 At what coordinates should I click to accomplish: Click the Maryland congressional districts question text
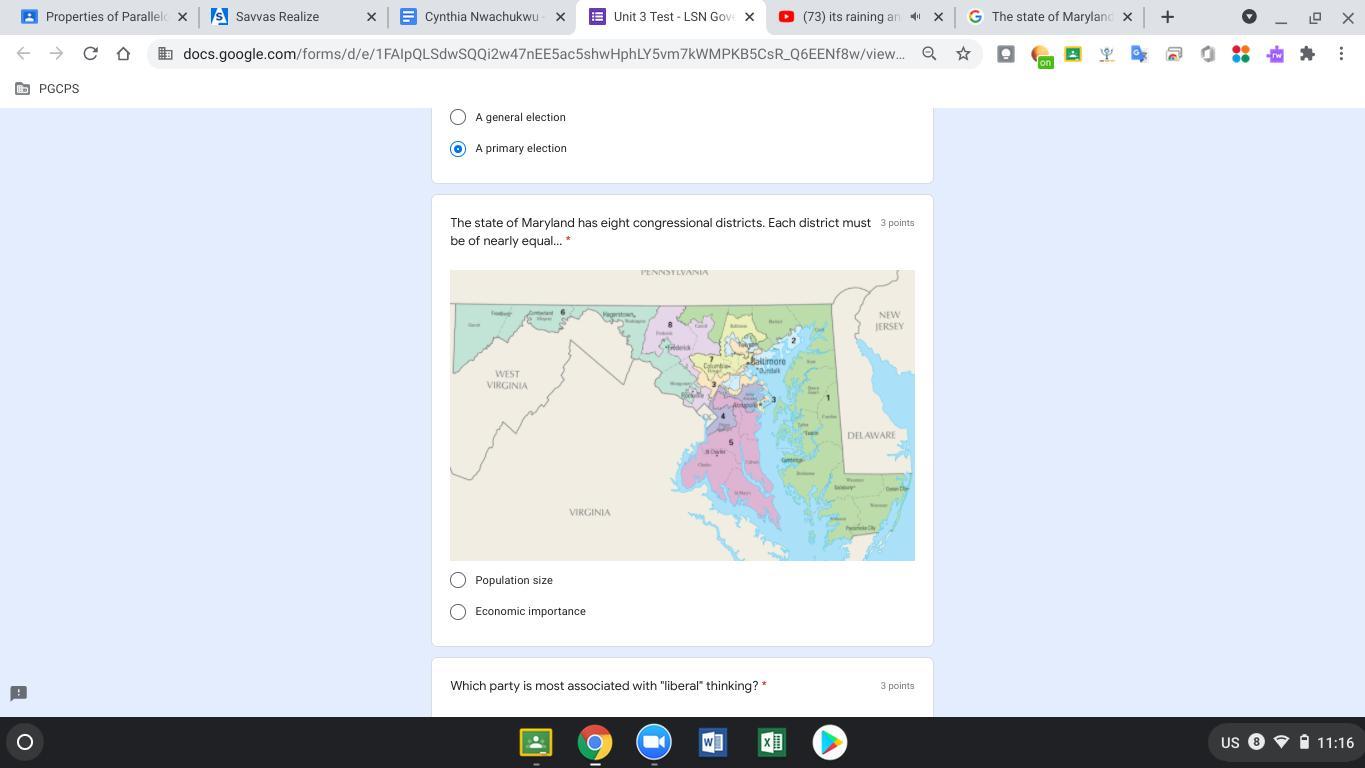click(660, 232)
